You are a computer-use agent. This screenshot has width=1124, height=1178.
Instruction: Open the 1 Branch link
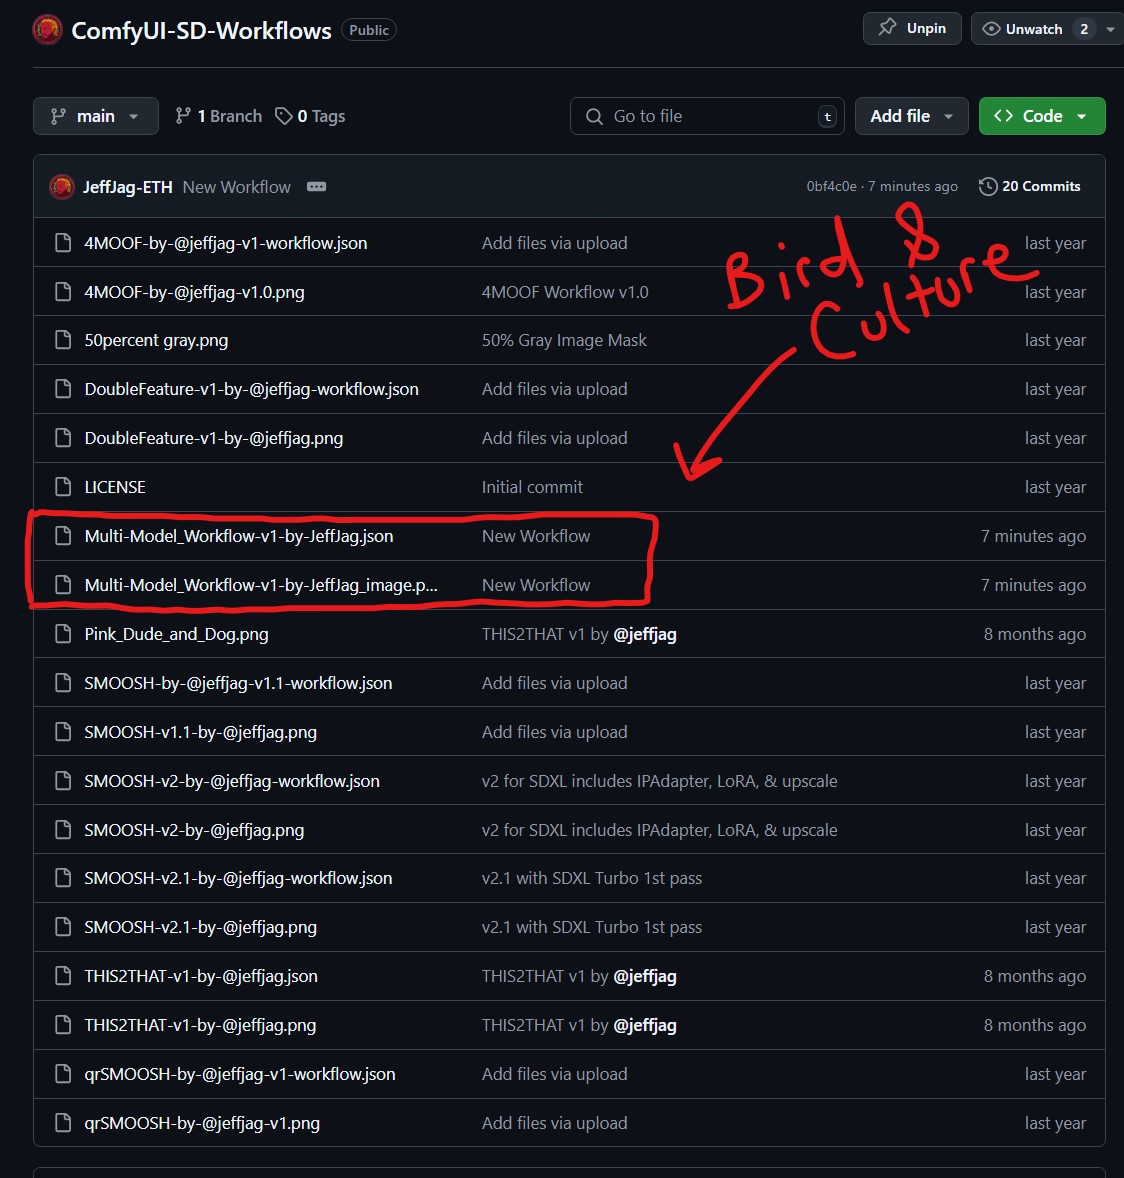219,116
